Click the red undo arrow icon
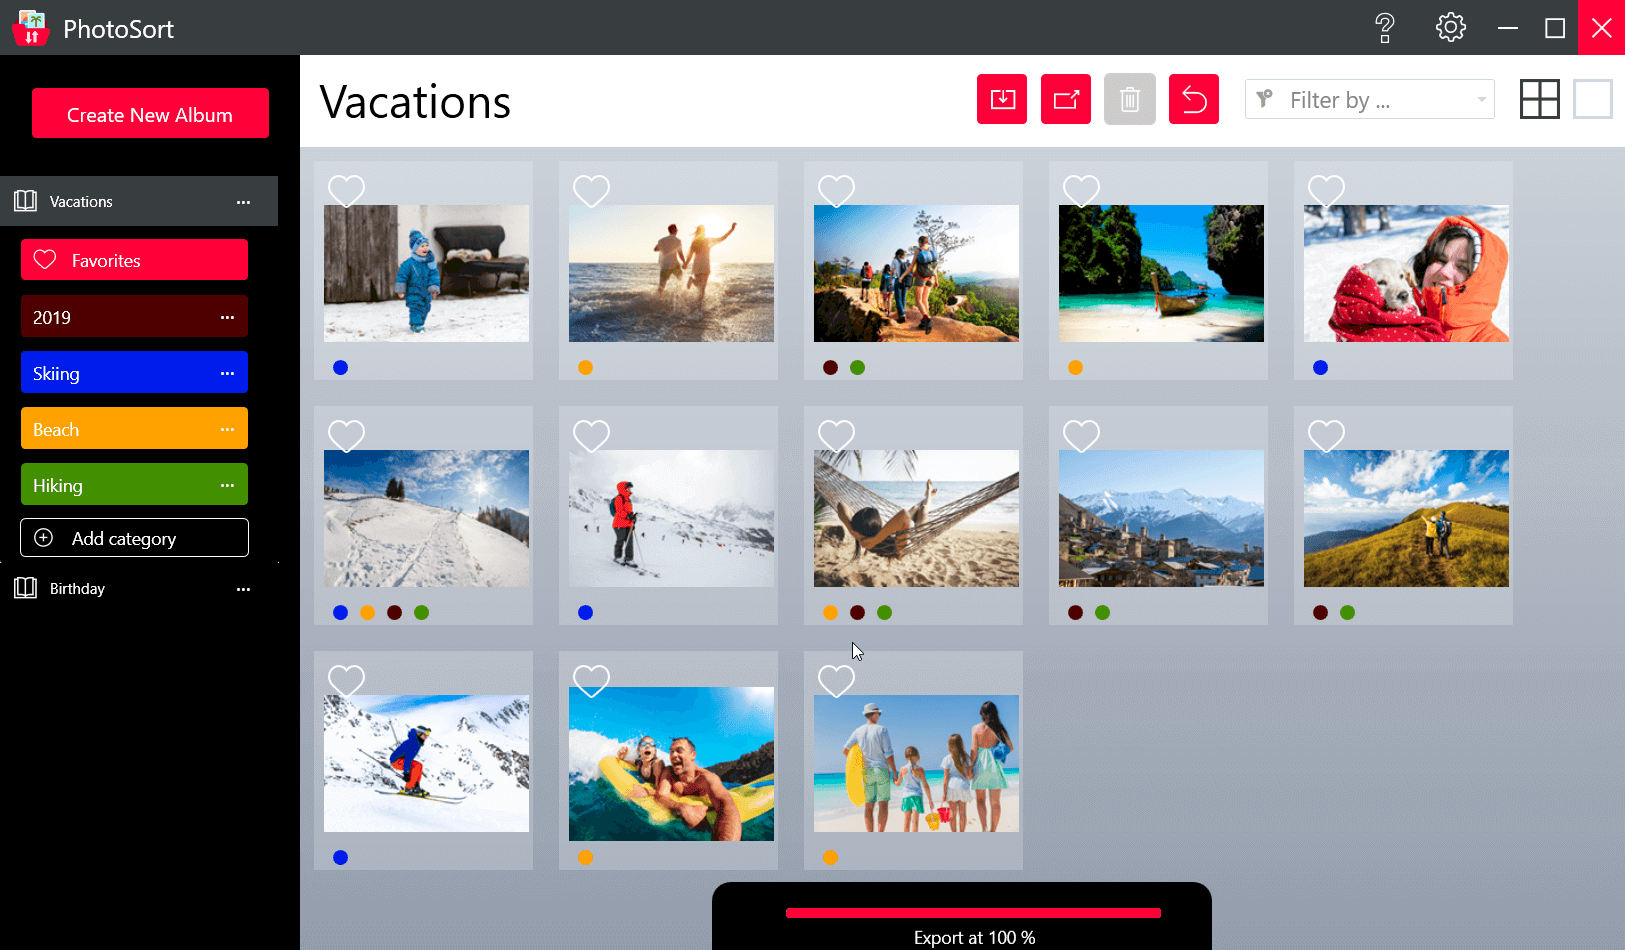 point(1193,99)
